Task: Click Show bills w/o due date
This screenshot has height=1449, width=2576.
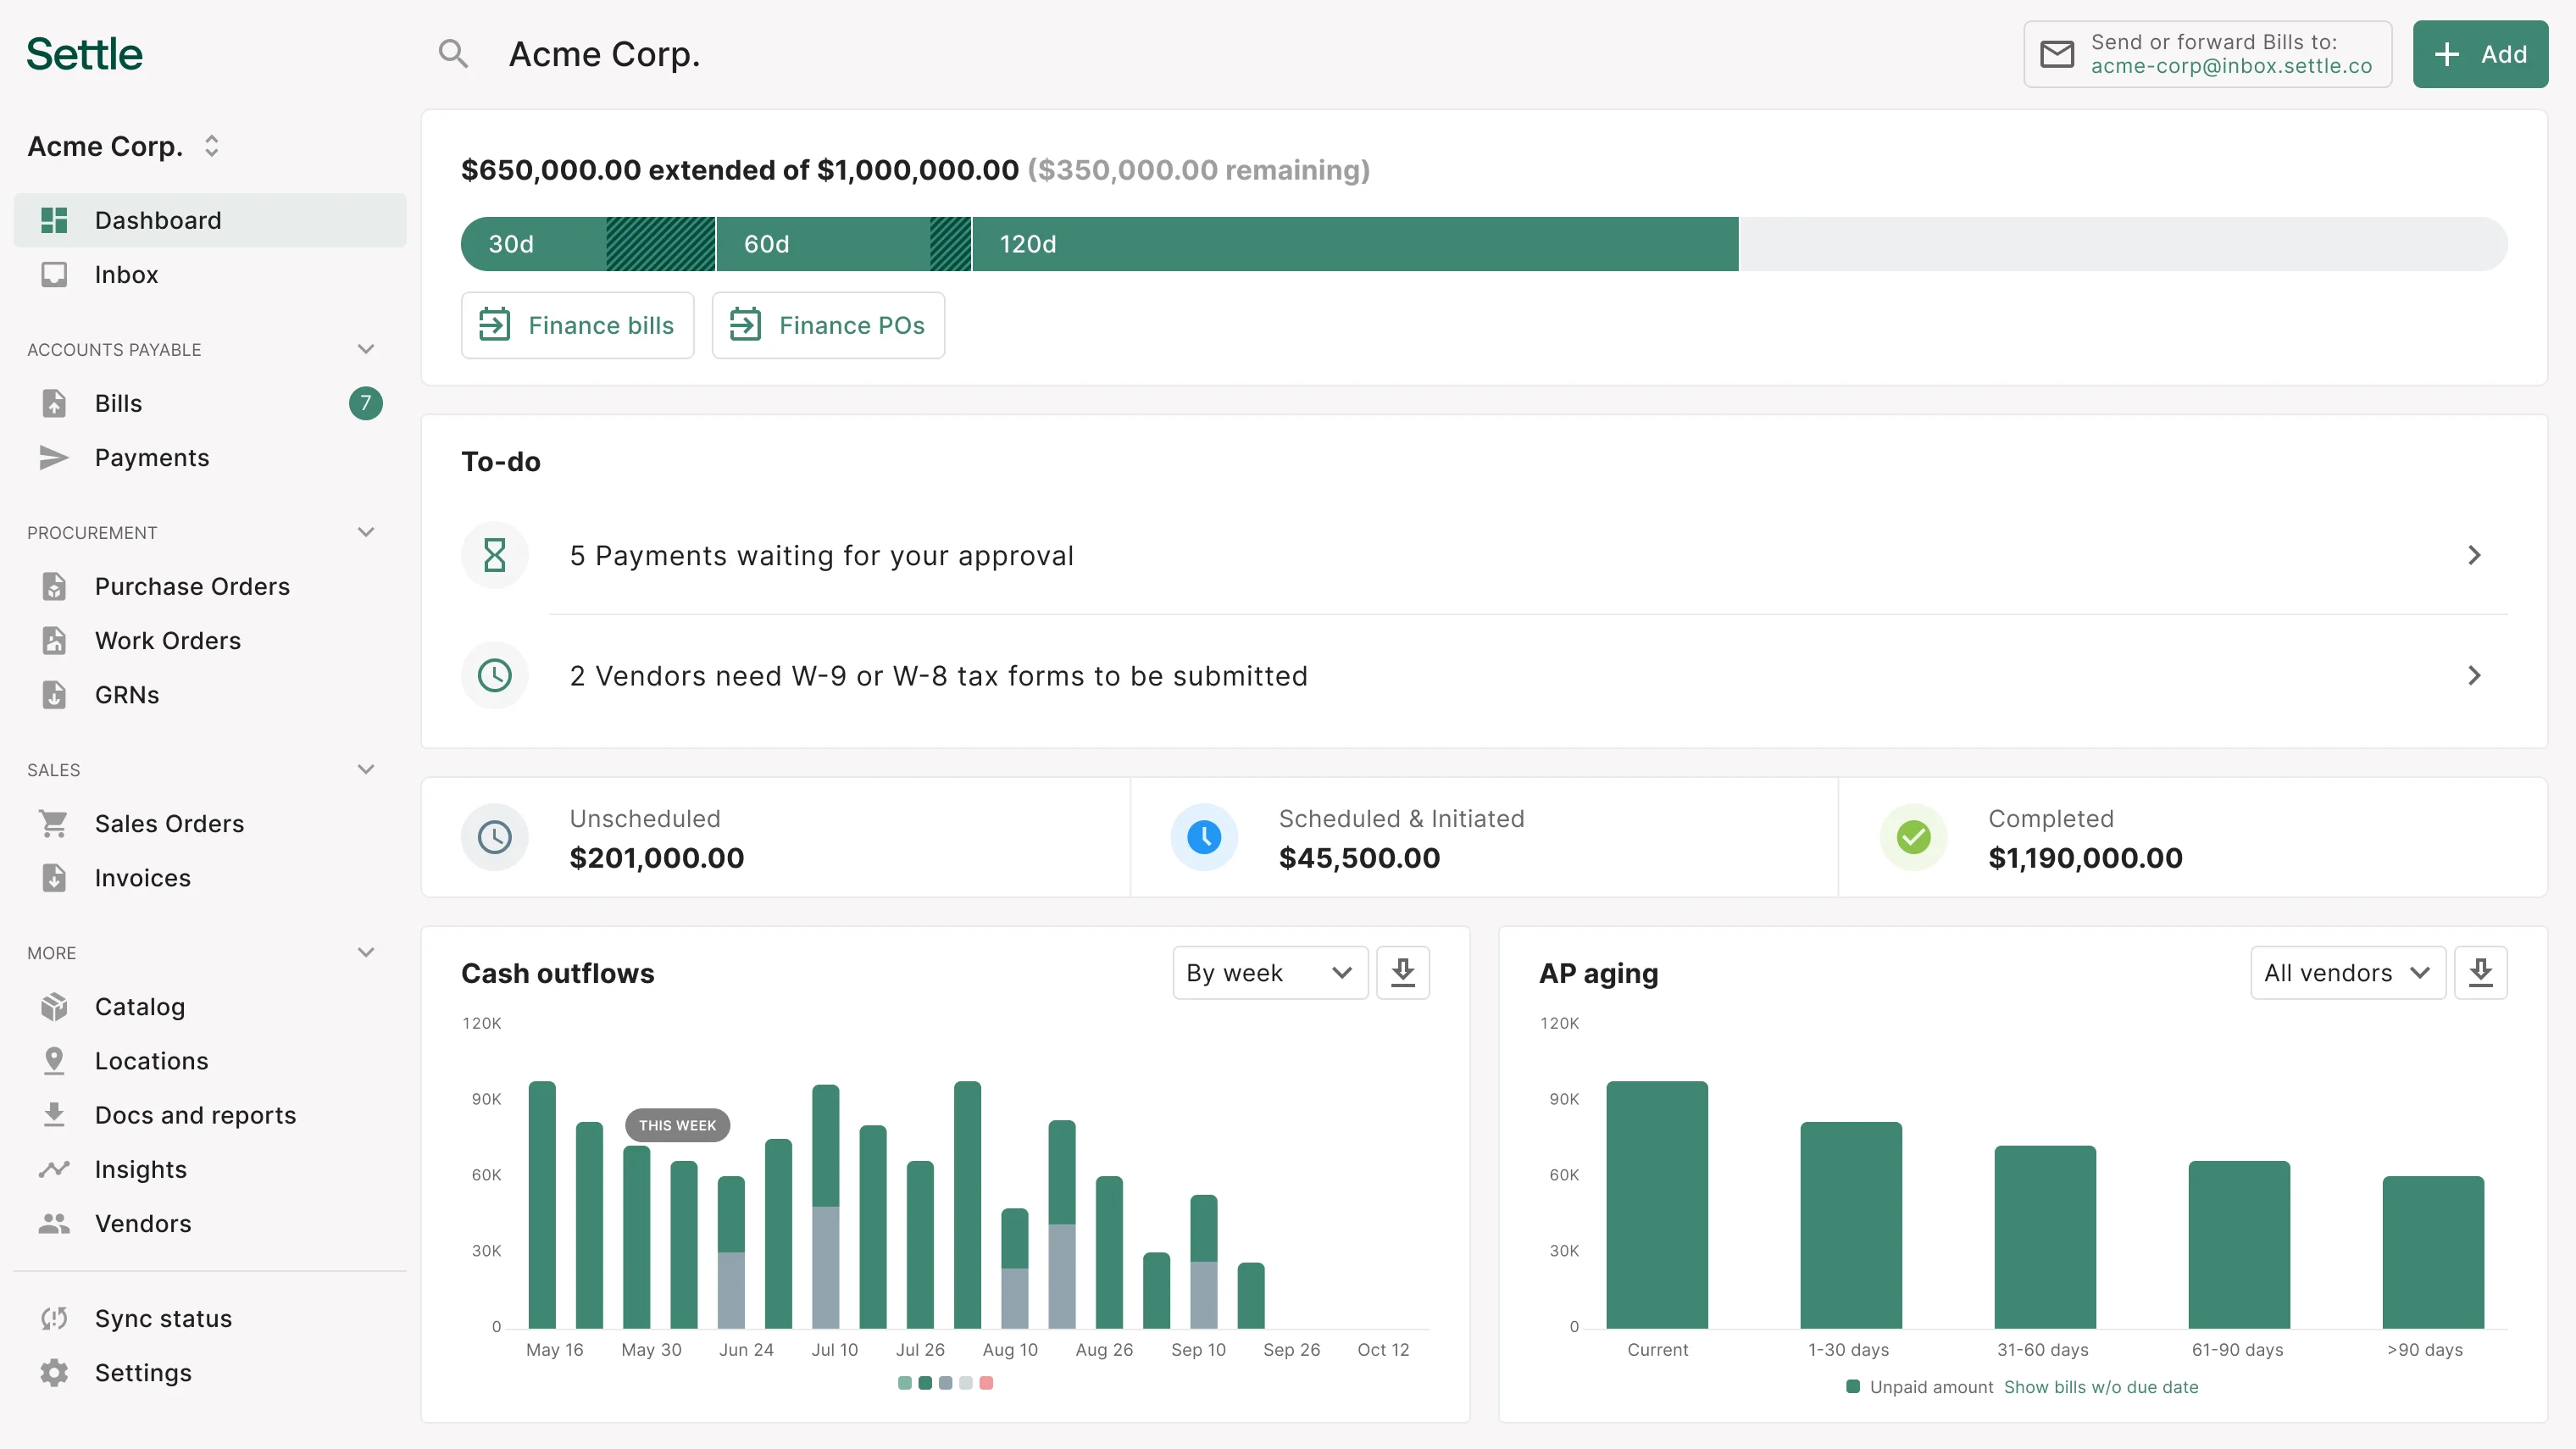Action: 2102,1387
